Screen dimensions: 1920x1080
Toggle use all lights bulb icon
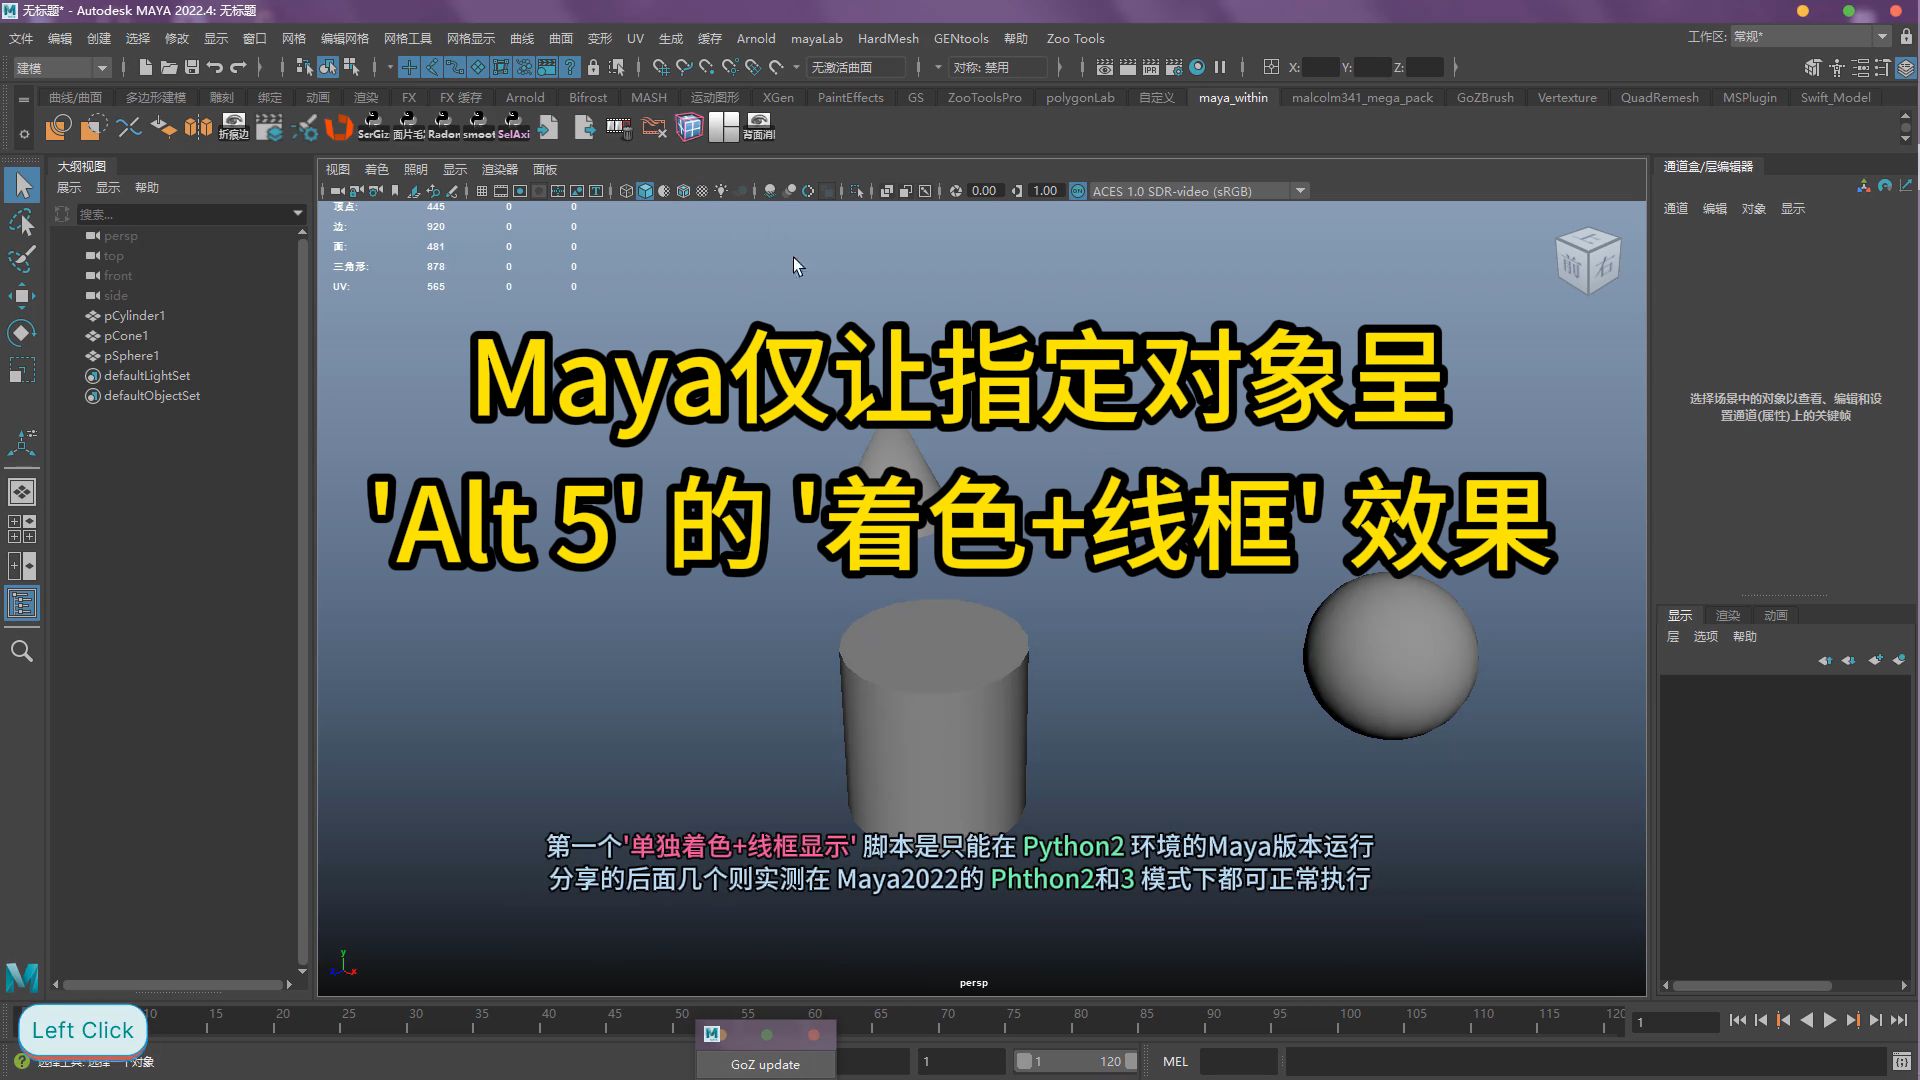721,191
